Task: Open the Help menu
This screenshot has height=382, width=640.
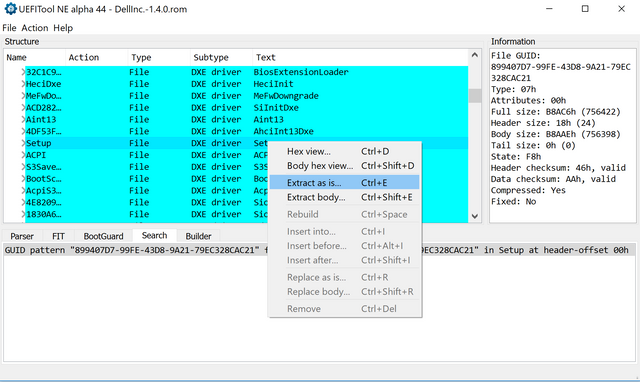Action: (63, 28)
